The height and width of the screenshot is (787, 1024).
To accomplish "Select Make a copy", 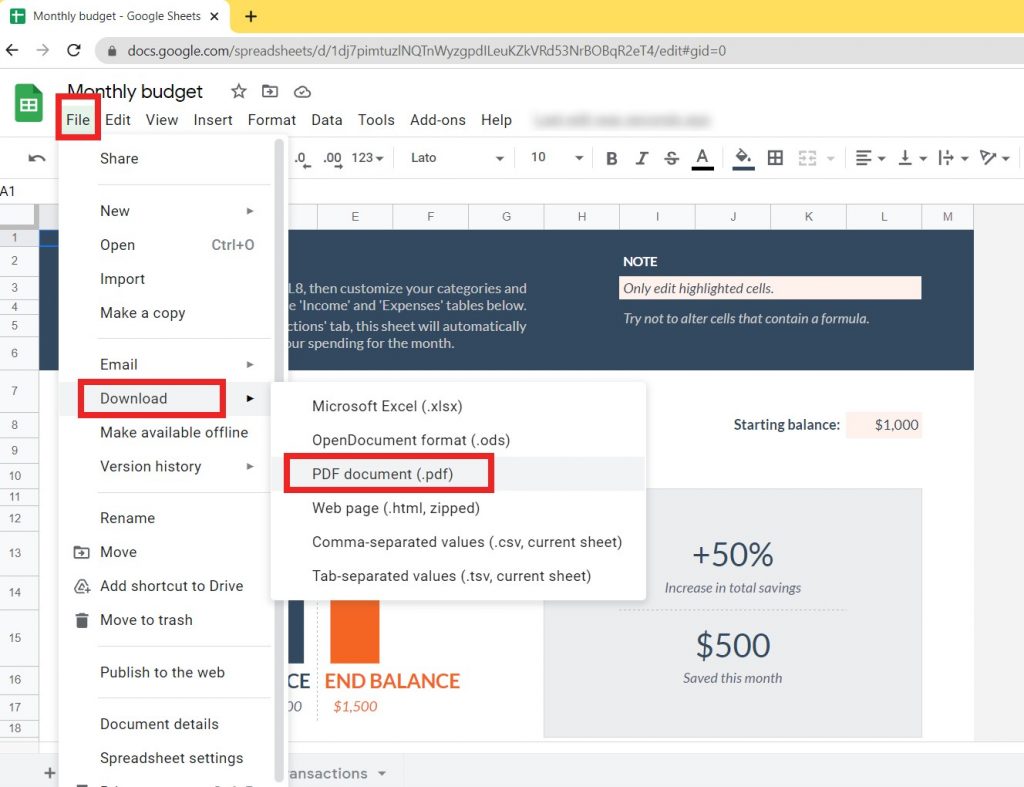I will click(x=167, y=313).
